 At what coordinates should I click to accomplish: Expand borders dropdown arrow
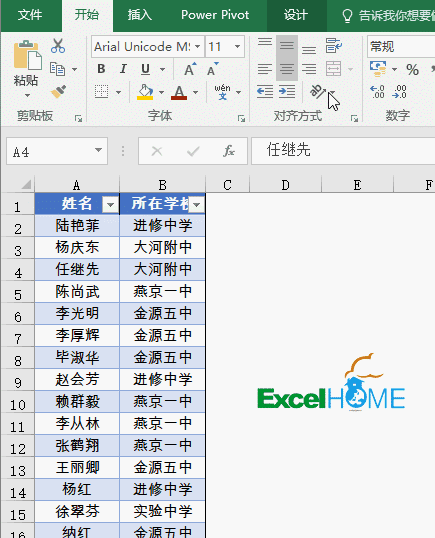pyautogui.click(x=118, y=92)
